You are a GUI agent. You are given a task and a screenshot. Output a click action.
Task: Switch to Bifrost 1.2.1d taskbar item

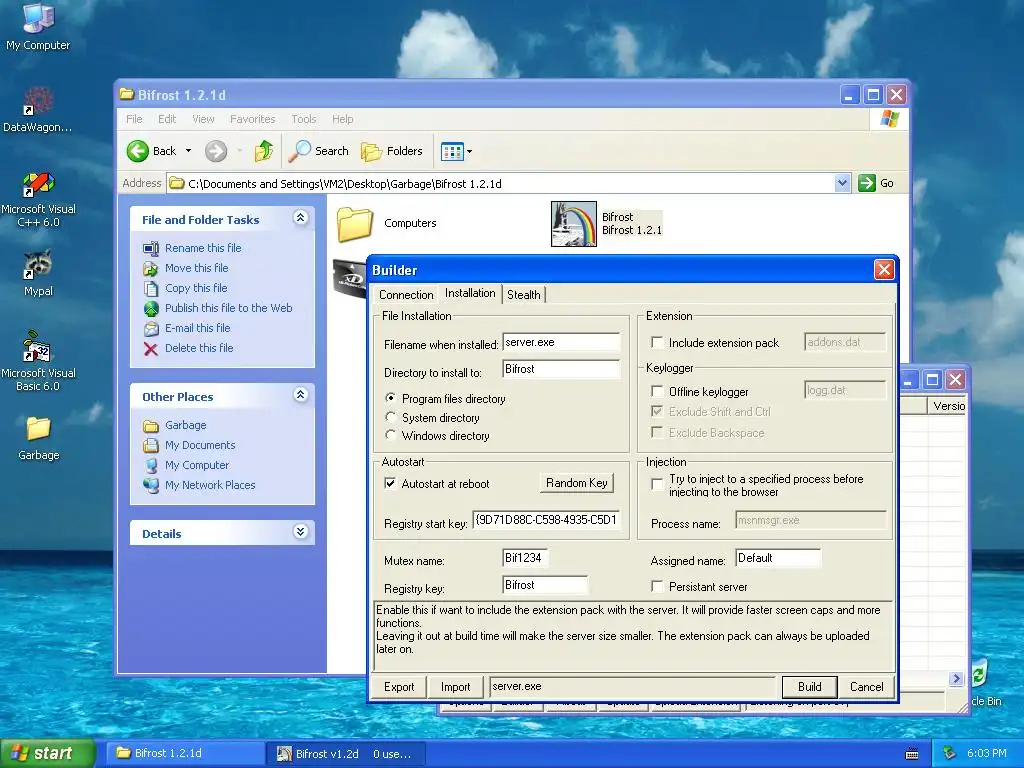(x=184, y=753)
